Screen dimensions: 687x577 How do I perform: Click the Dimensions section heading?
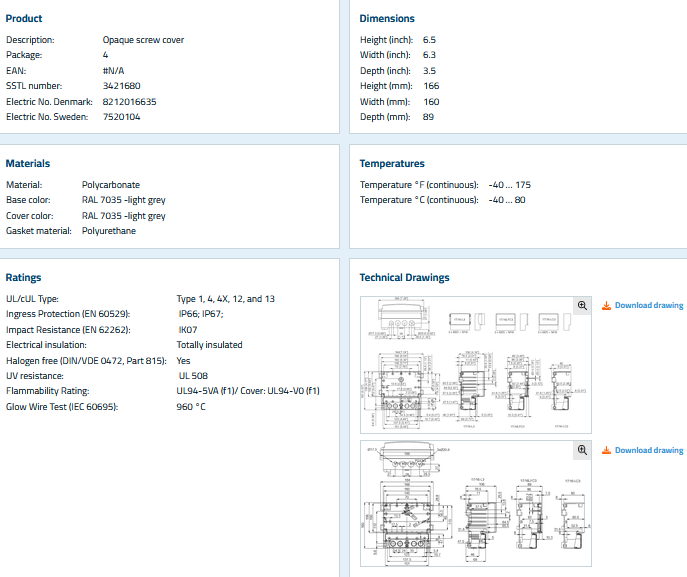tap(387, 19)
